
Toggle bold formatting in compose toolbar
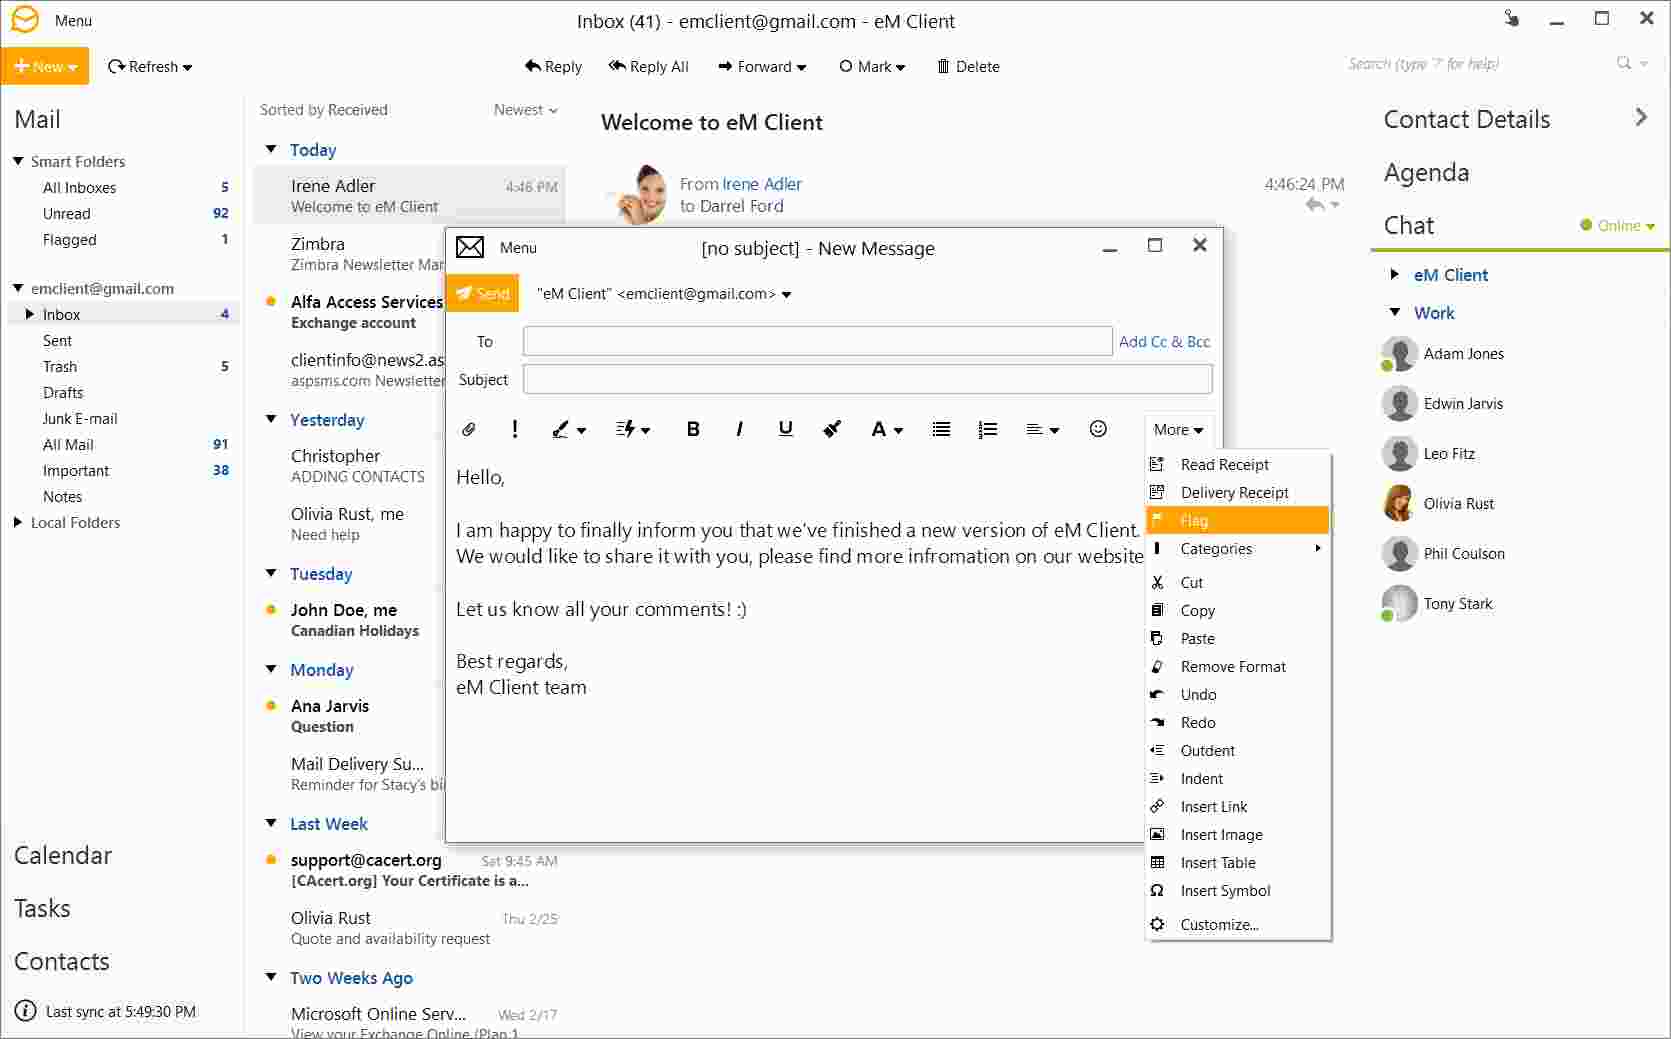click(x=692, y=429)
